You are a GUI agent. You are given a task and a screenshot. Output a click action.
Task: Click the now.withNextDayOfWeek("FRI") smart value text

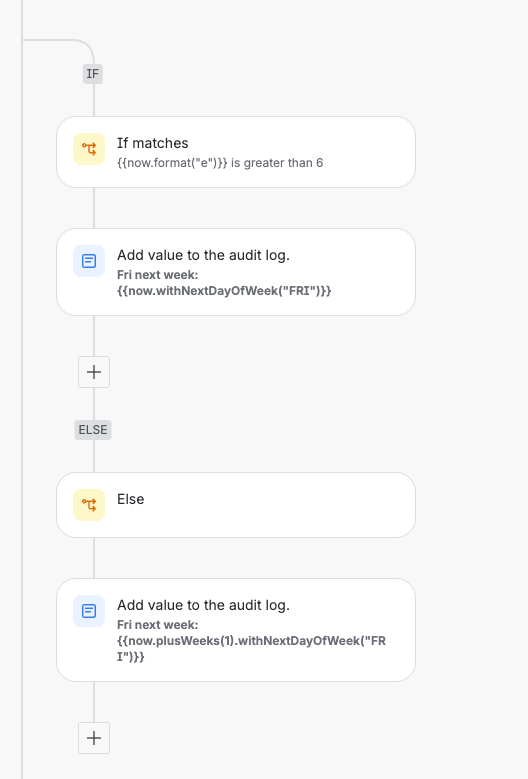pyautogui.click(x=224, y=291)
